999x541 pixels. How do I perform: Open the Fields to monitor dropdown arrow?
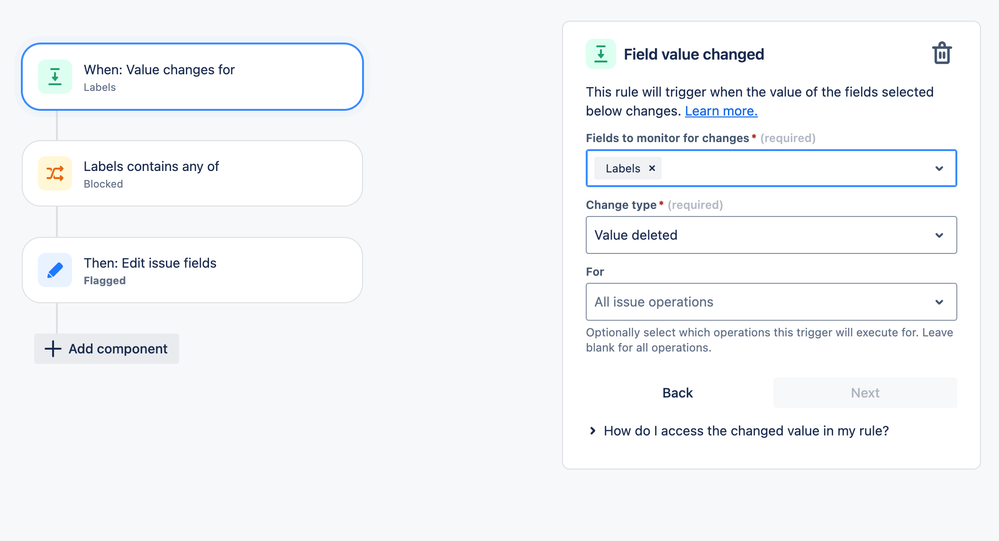939,168
